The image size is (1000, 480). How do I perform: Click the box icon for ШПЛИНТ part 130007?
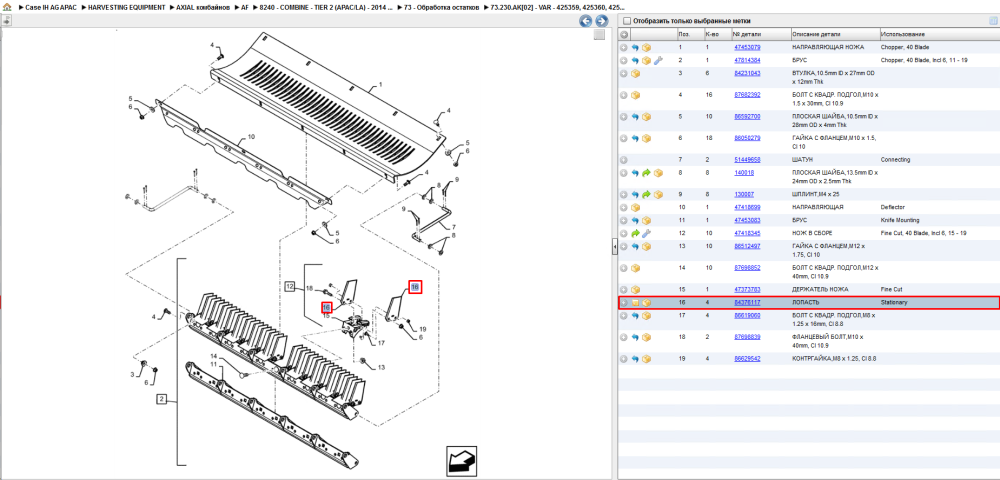pyautogui.click(x=658, y=194)
